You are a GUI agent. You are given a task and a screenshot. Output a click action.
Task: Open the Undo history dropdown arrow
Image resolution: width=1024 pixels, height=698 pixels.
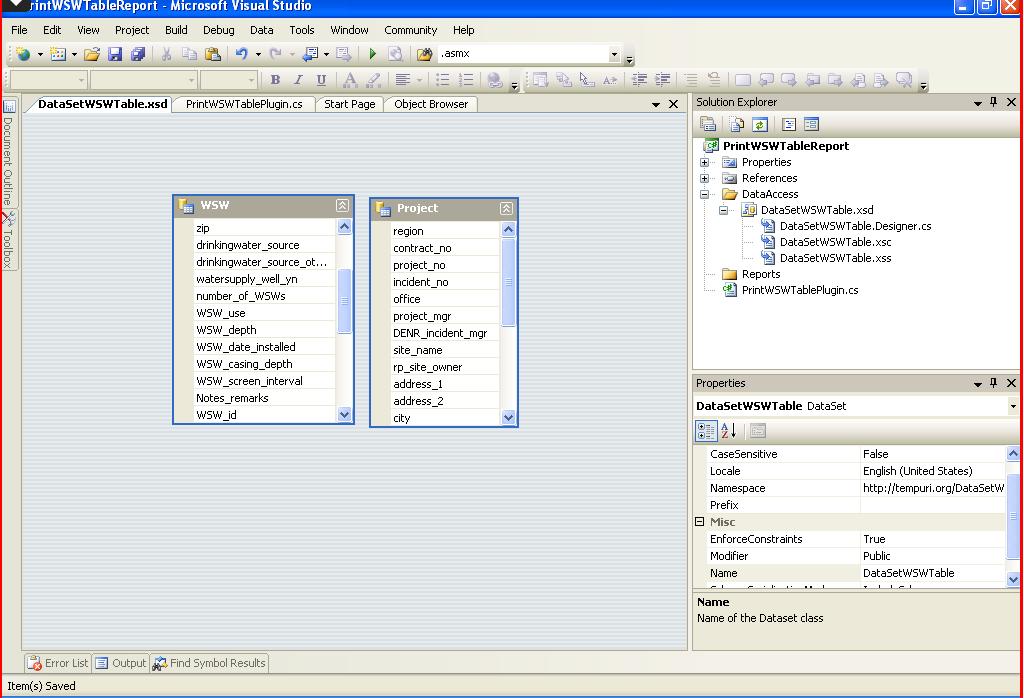pos(258,54)
